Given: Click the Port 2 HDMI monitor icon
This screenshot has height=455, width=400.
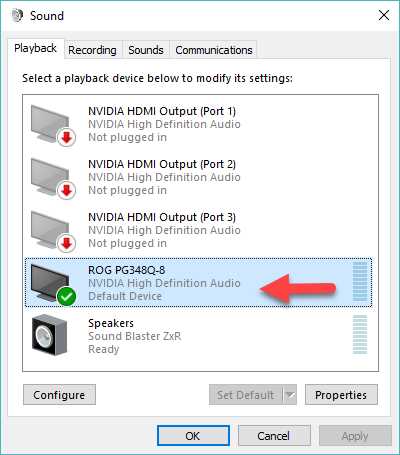Looking at the screenshot, I should 50,177.
